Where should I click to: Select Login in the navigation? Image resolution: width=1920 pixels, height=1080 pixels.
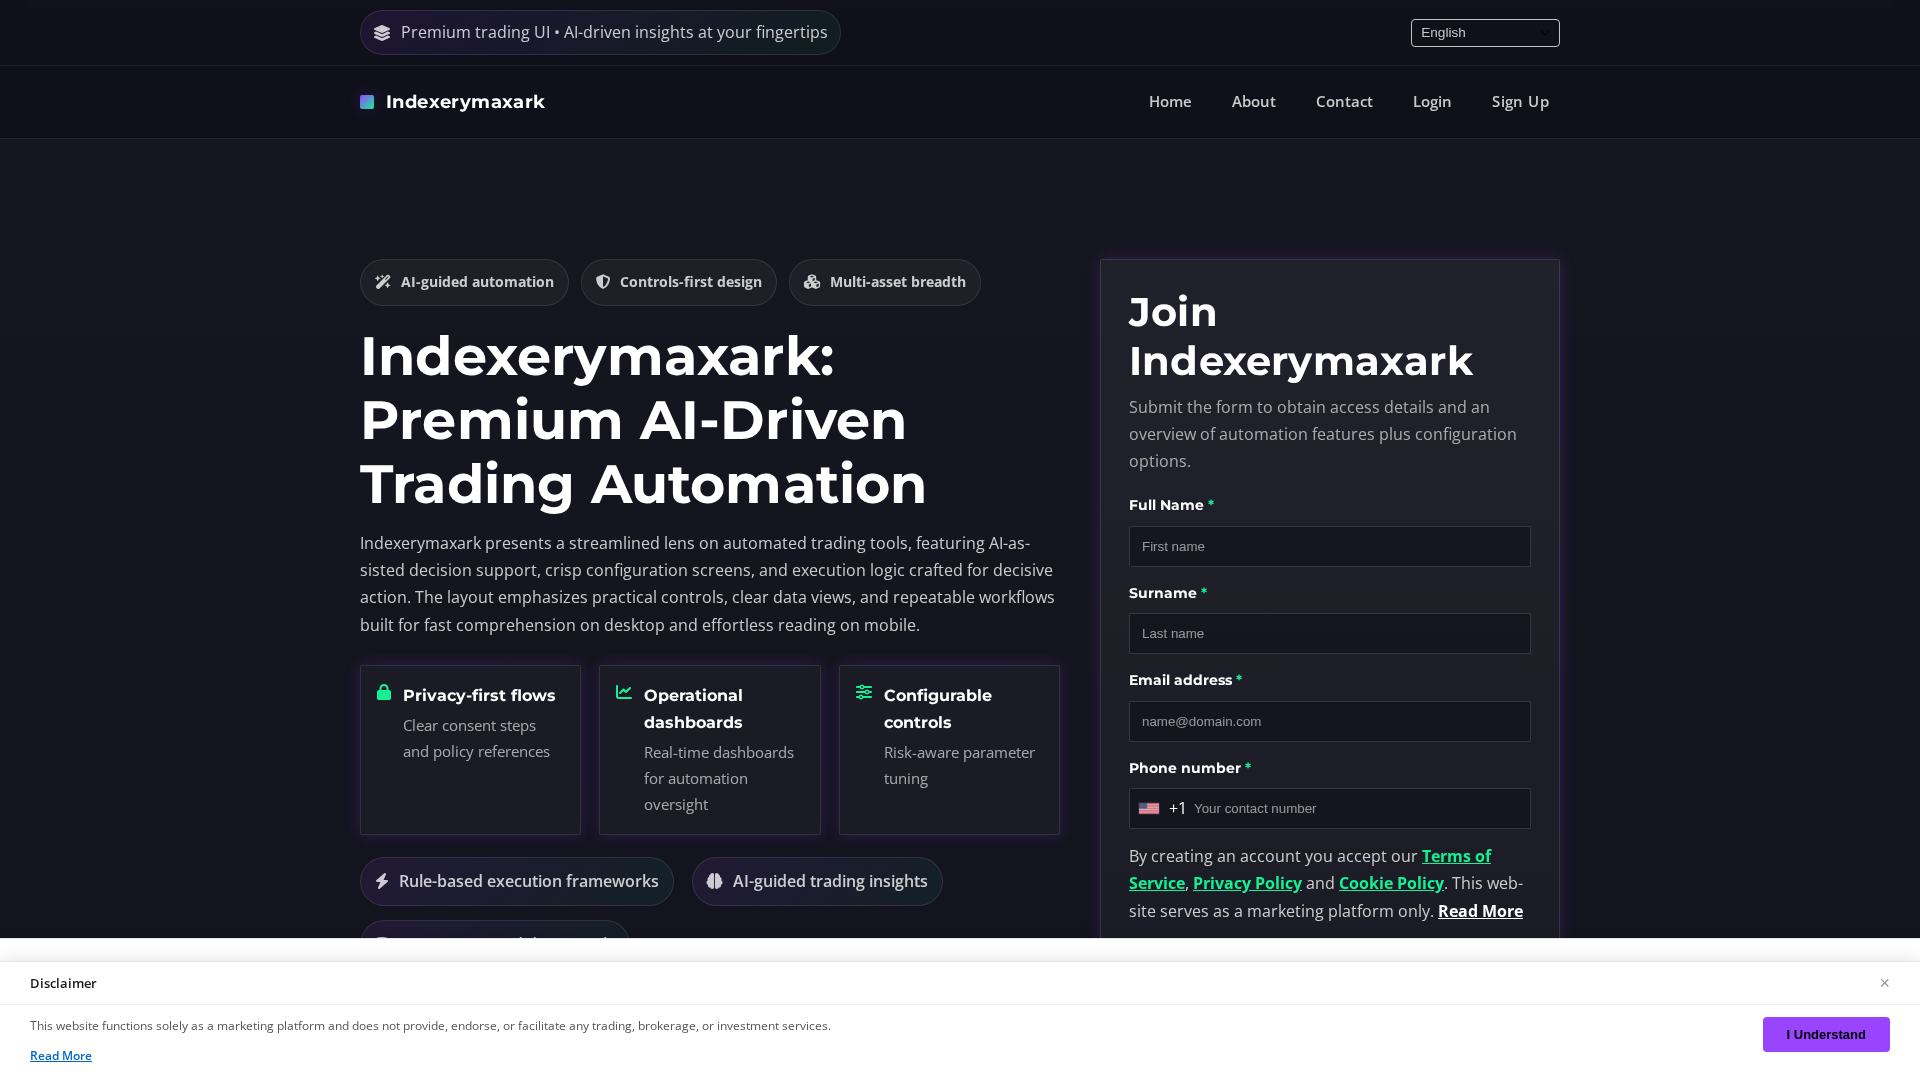coord(1432,102)
